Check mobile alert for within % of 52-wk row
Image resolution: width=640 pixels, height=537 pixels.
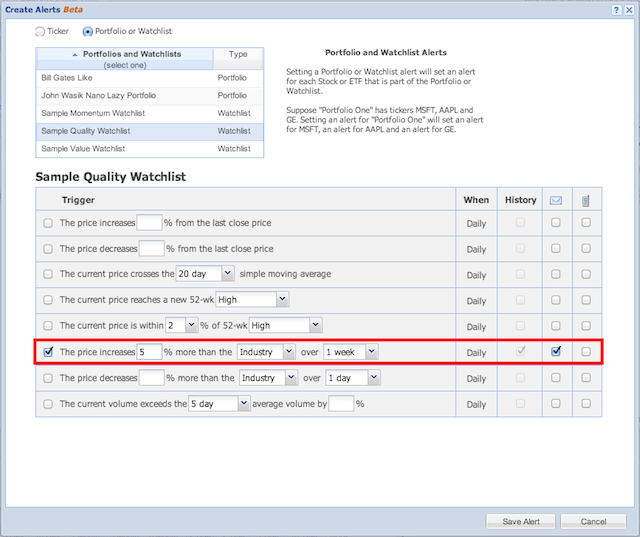586,326
